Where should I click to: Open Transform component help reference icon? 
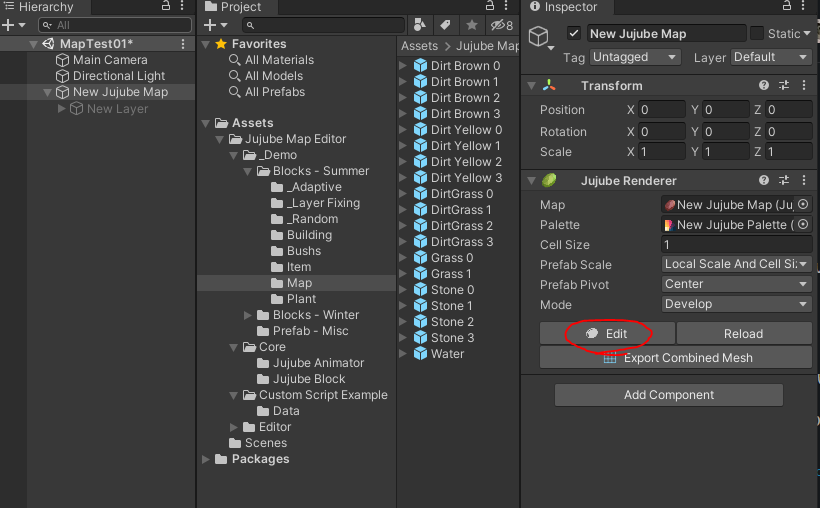(x=765, y=86)
